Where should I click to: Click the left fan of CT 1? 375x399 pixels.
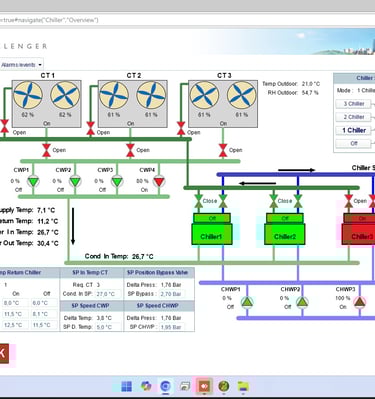28,96
